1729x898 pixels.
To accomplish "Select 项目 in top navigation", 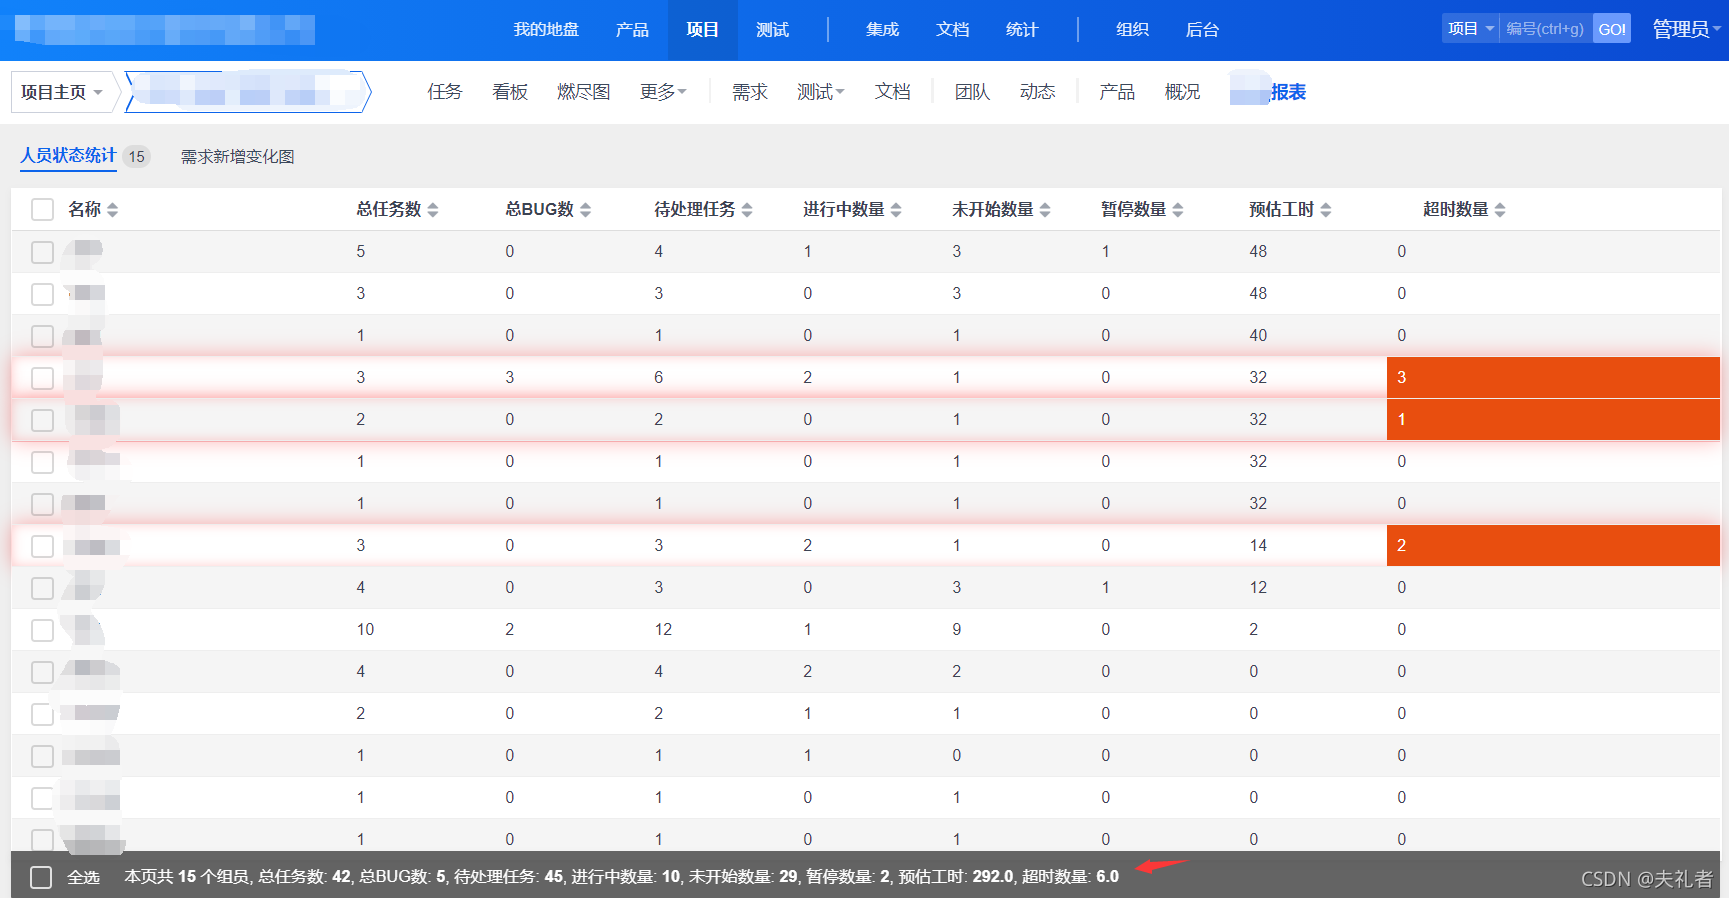I will (x=702, y=30).
